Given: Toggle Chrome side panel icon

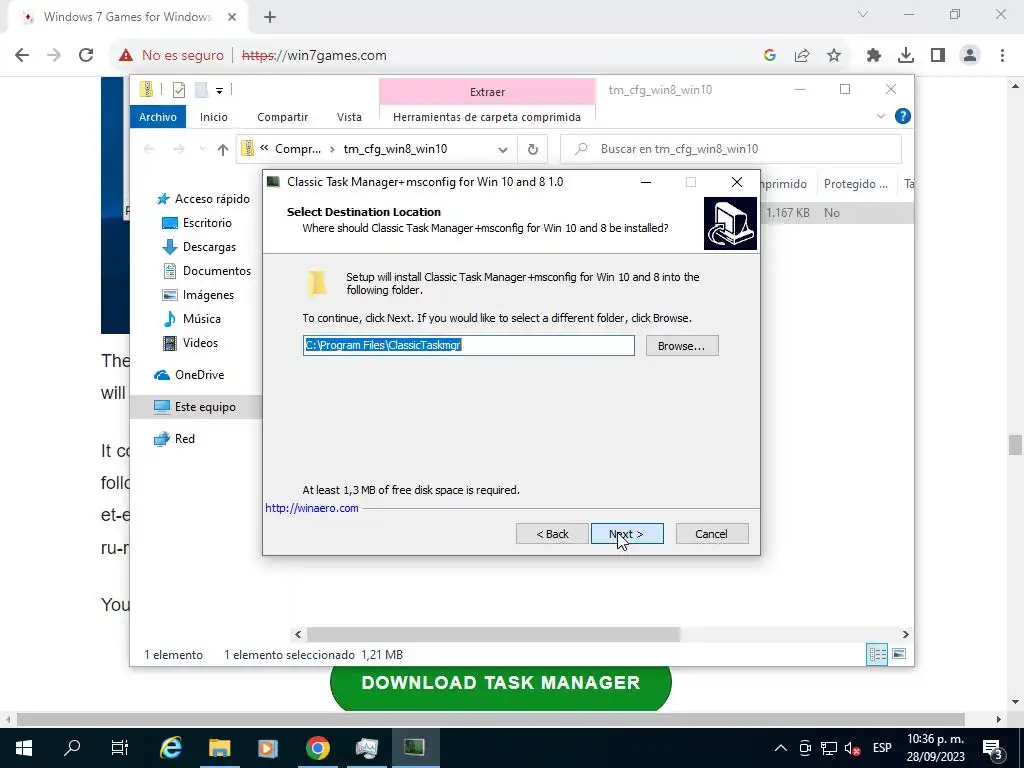Looking at the screenshot, I should [938, 56].
